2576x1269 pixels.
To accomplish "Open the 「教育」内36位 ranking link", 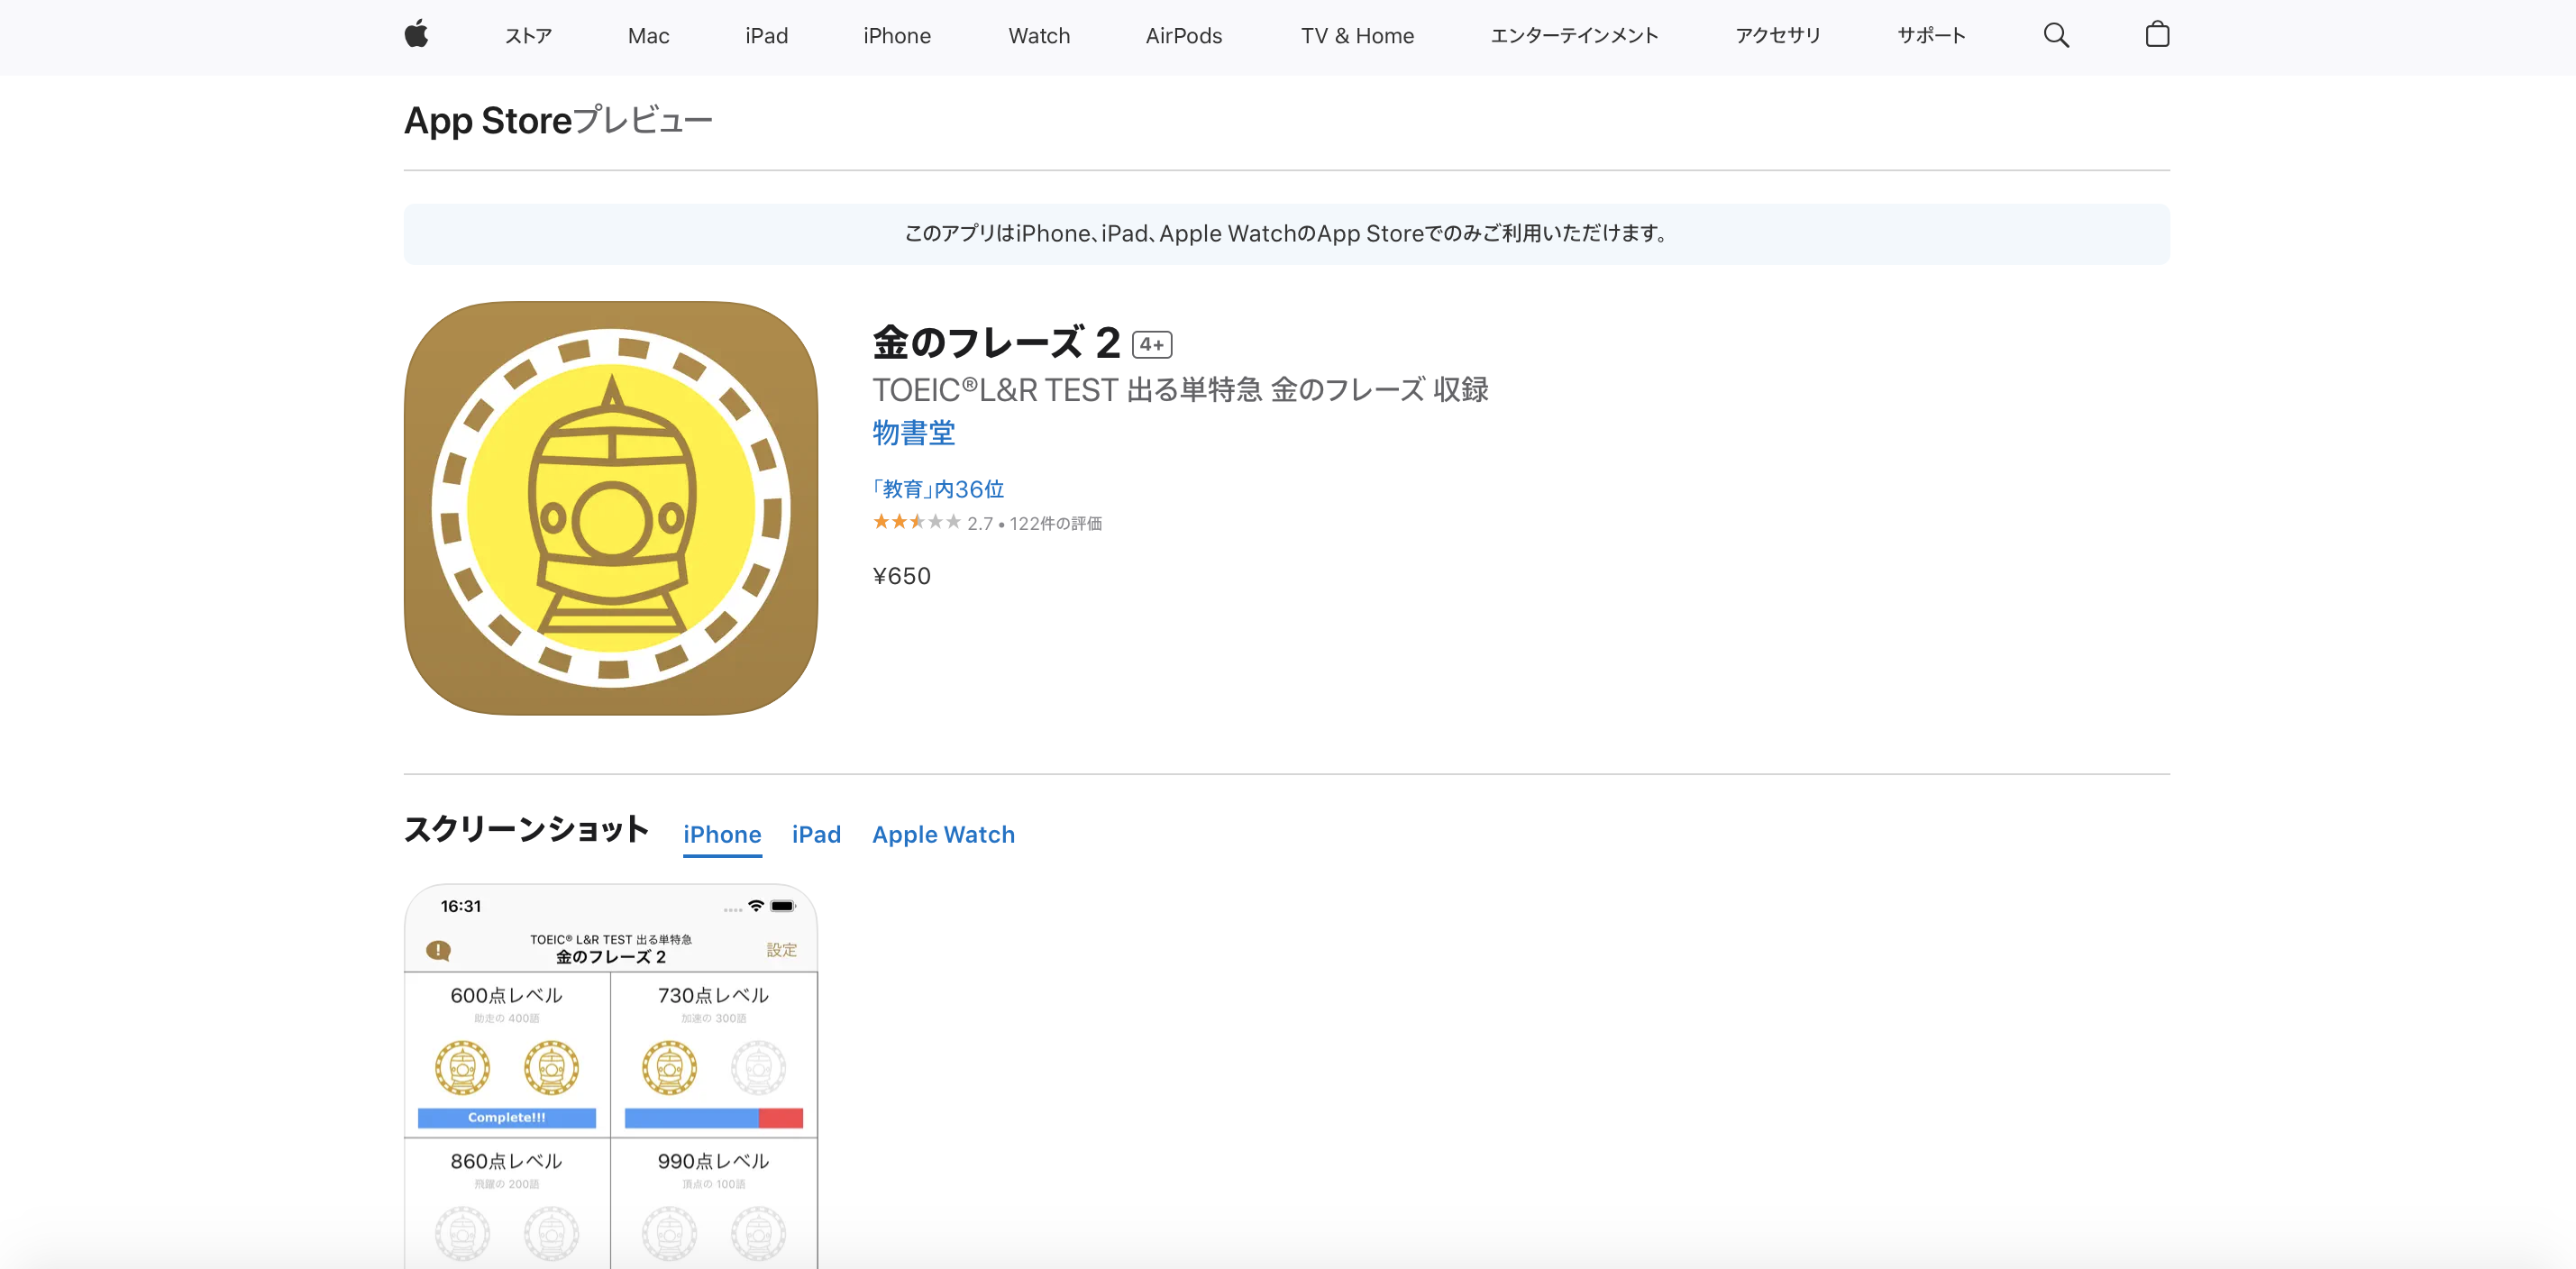I will 938,489.
